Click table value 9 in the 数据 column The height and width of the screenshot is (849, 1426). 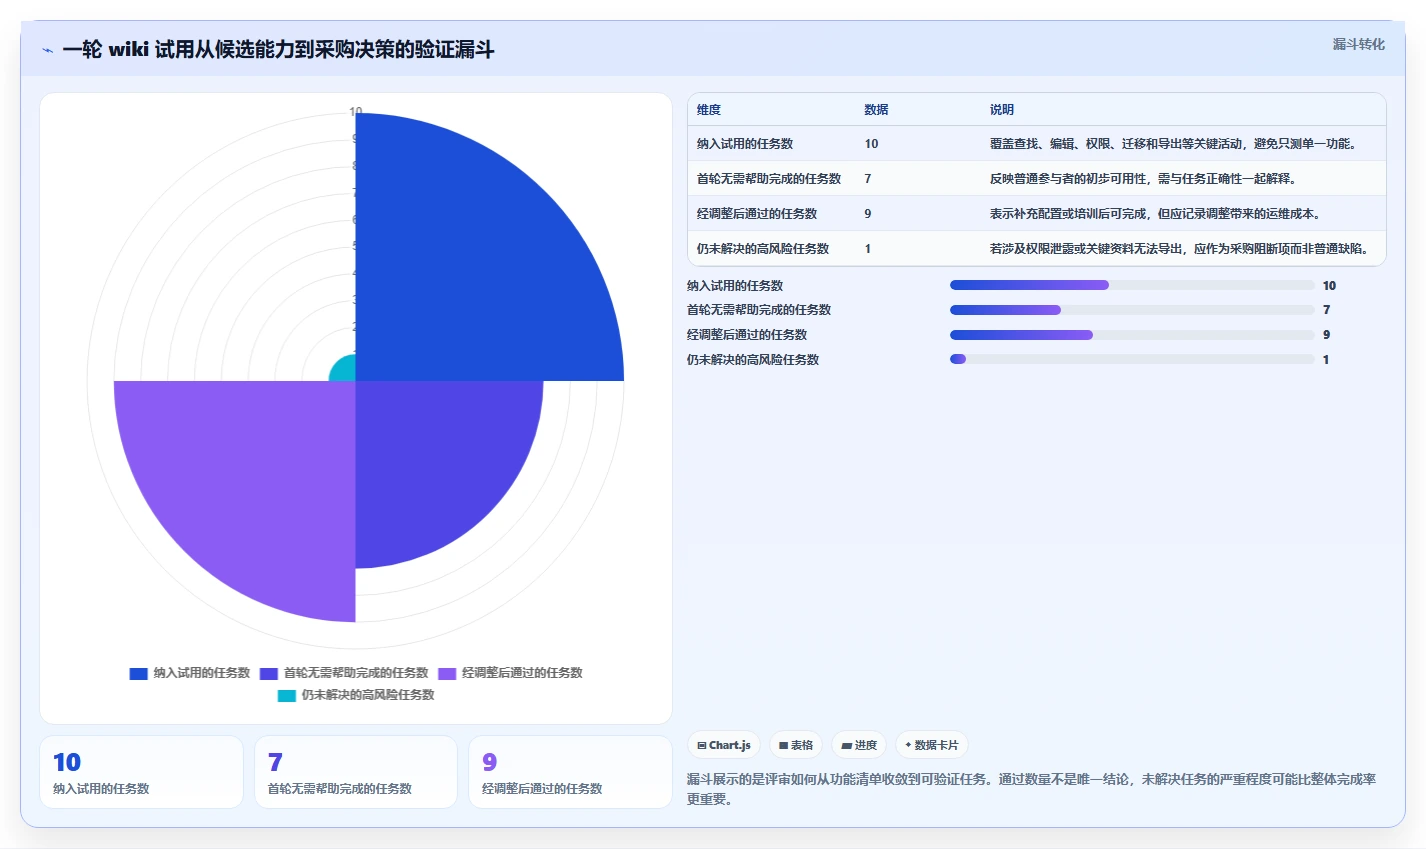868,214
